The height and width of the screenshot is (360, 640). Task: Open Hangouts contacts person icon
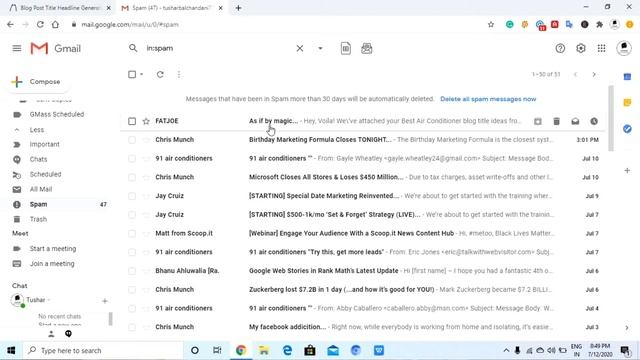[51, 334]
